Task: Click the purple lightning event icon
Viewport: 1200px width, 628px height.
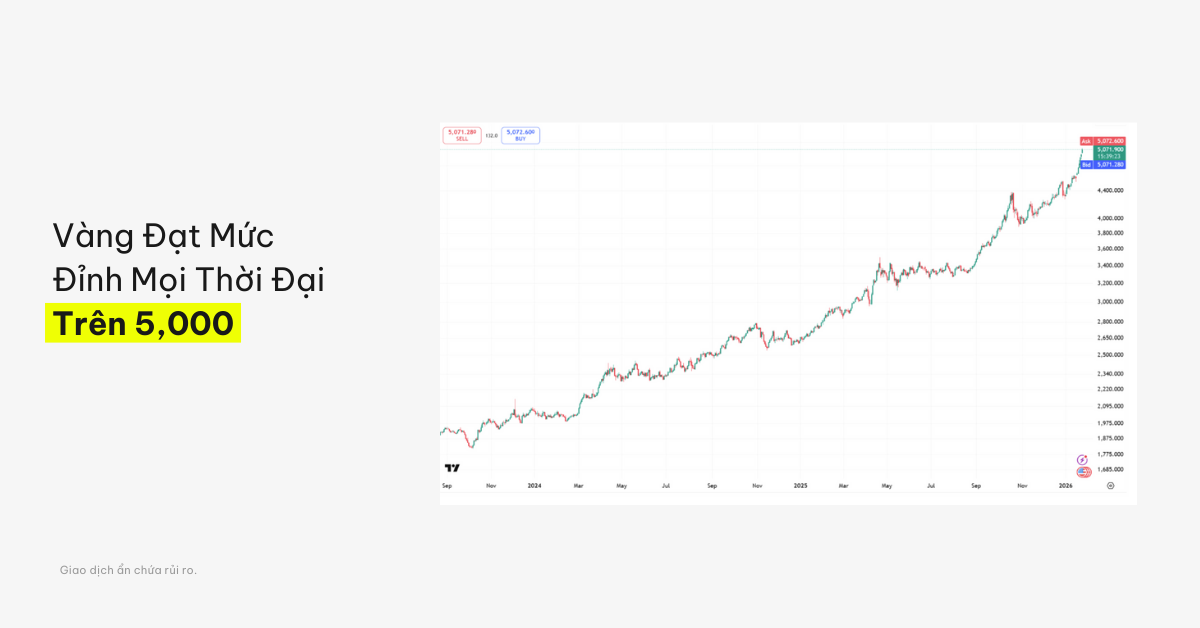Action: coord(1082,460)
